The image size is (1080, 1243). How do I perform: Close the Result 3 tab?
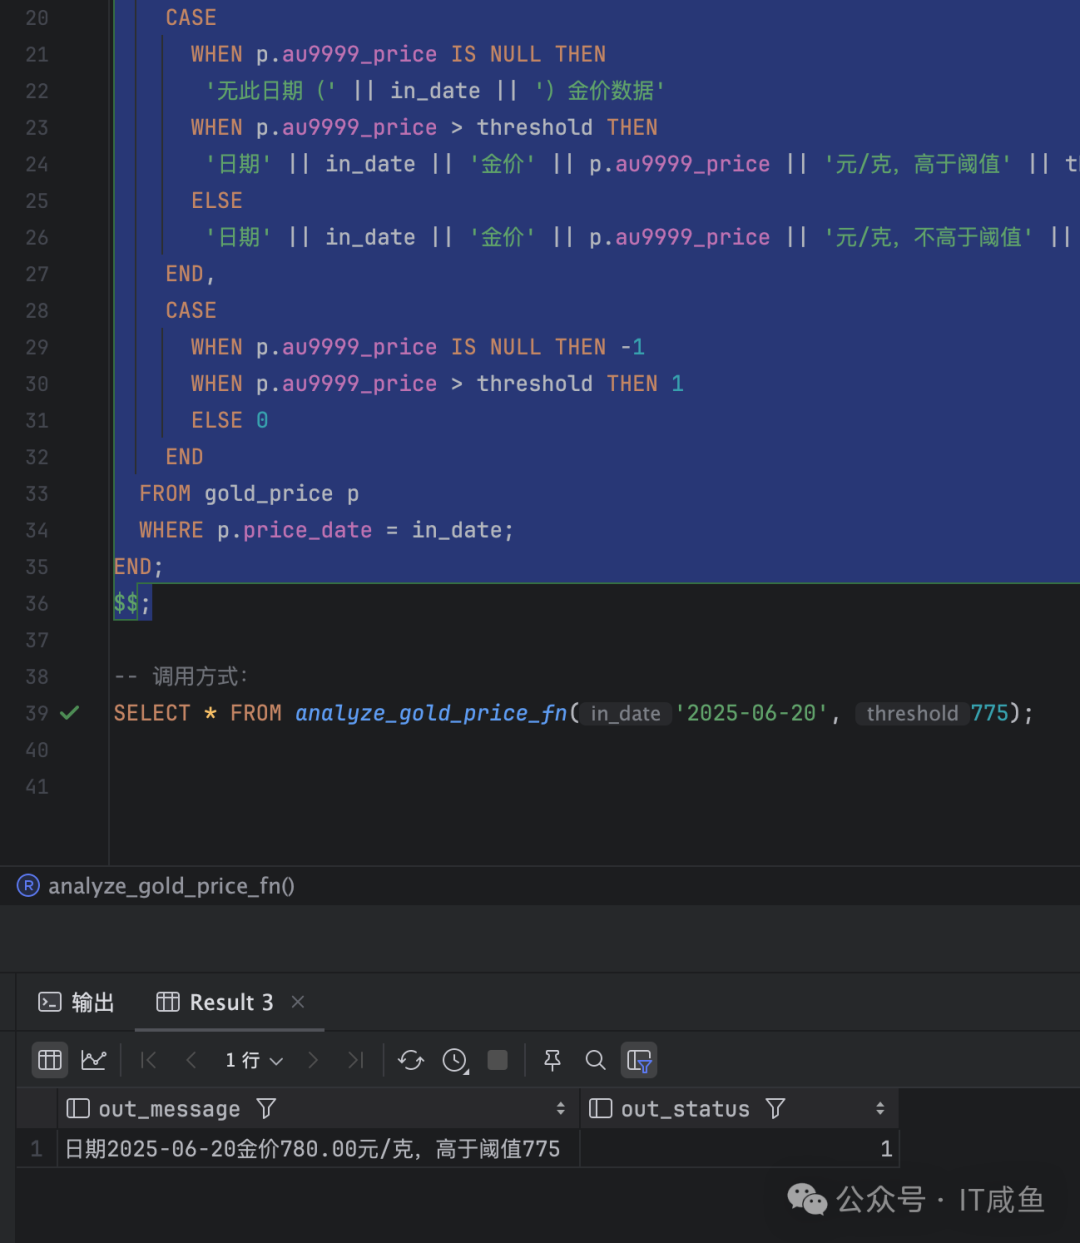(x=297, y=1002)
